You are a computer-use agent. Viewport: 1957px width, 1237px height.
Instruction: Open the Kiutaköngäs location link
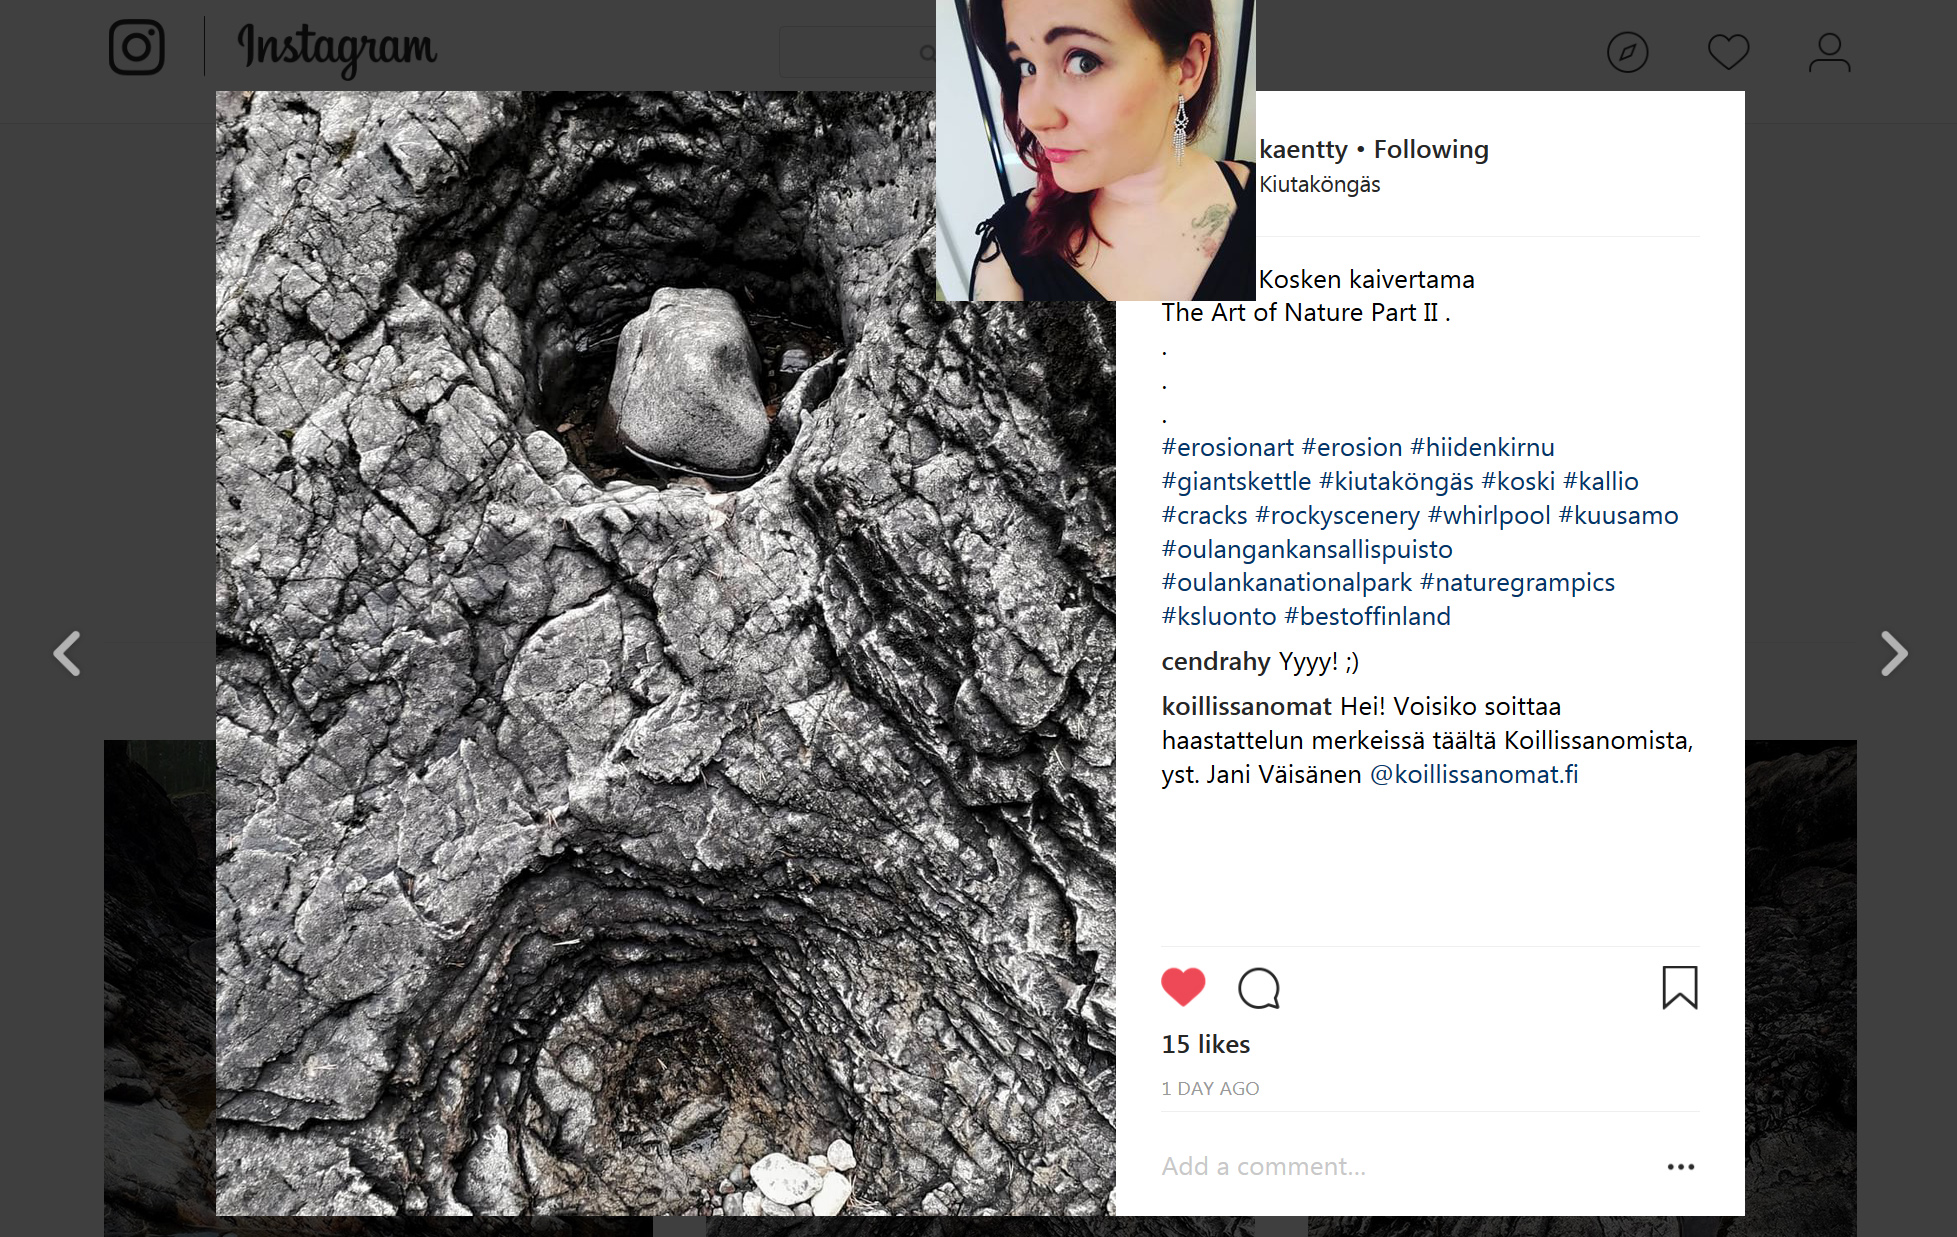1319,184
